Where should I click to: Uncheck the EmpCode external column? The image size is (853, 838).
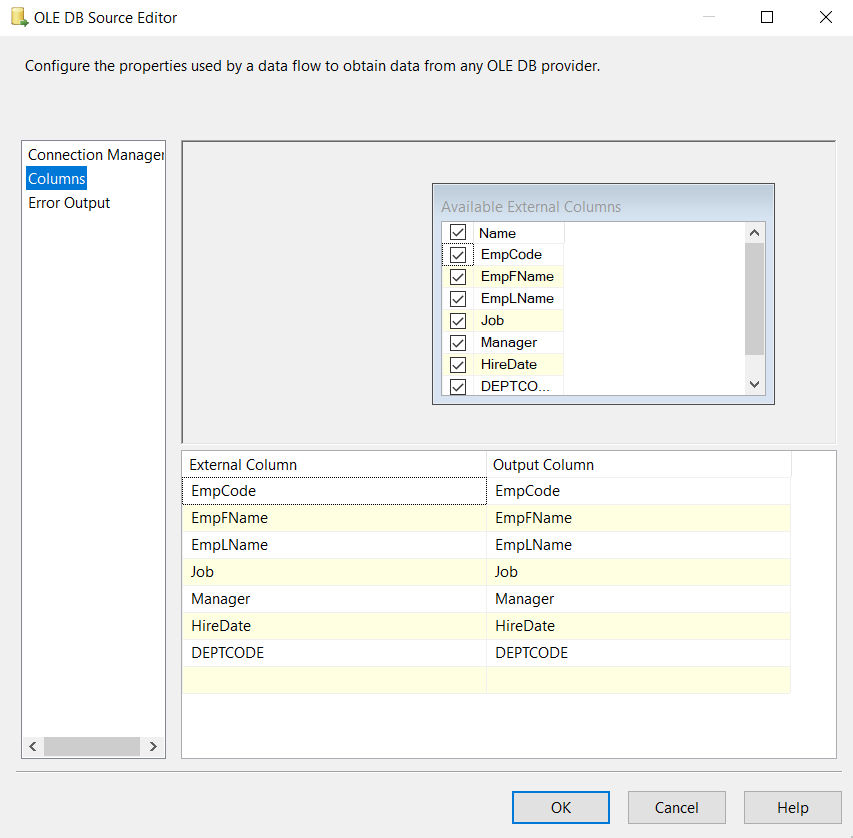[457, 254]
